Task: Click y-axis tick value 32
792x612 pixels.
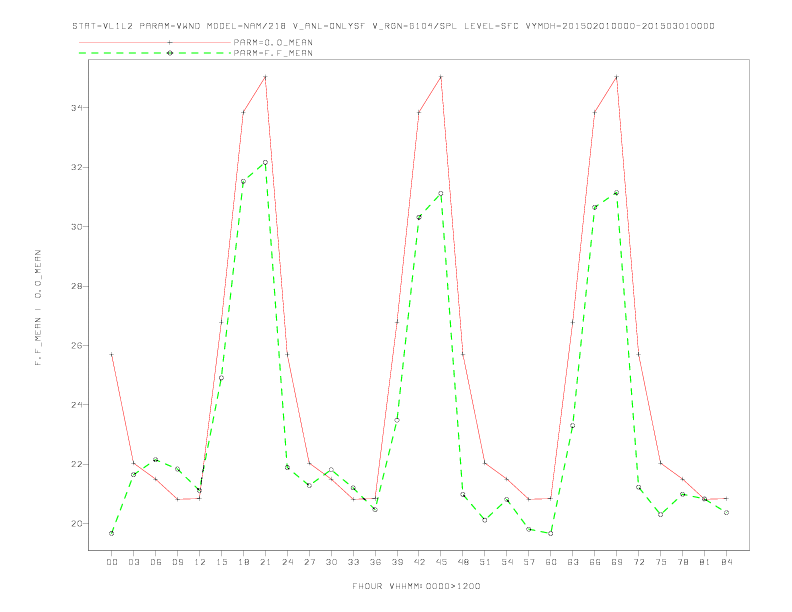Action: pos(77,167)
